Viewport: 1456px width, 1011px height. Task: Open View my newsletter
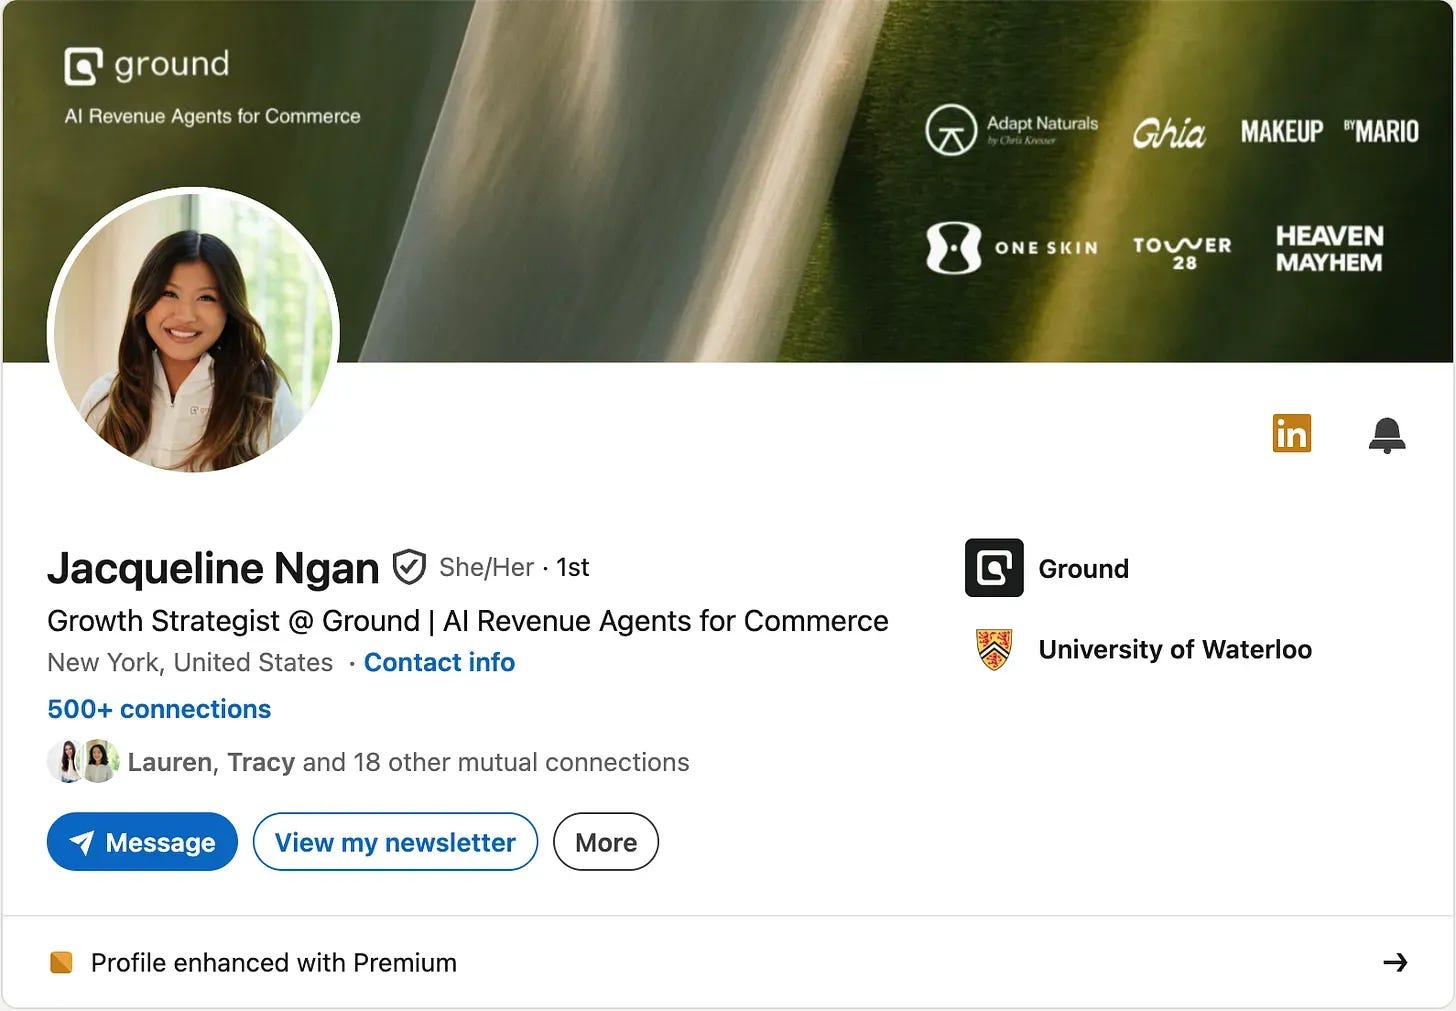pos(395,842)
